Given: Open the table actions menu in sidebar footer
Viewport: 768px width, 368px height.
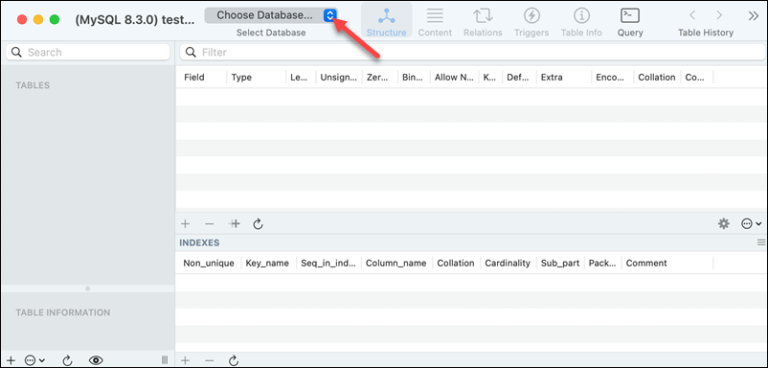Looking at the screenshot, I should pyautogui.click(x=34, y=360).
